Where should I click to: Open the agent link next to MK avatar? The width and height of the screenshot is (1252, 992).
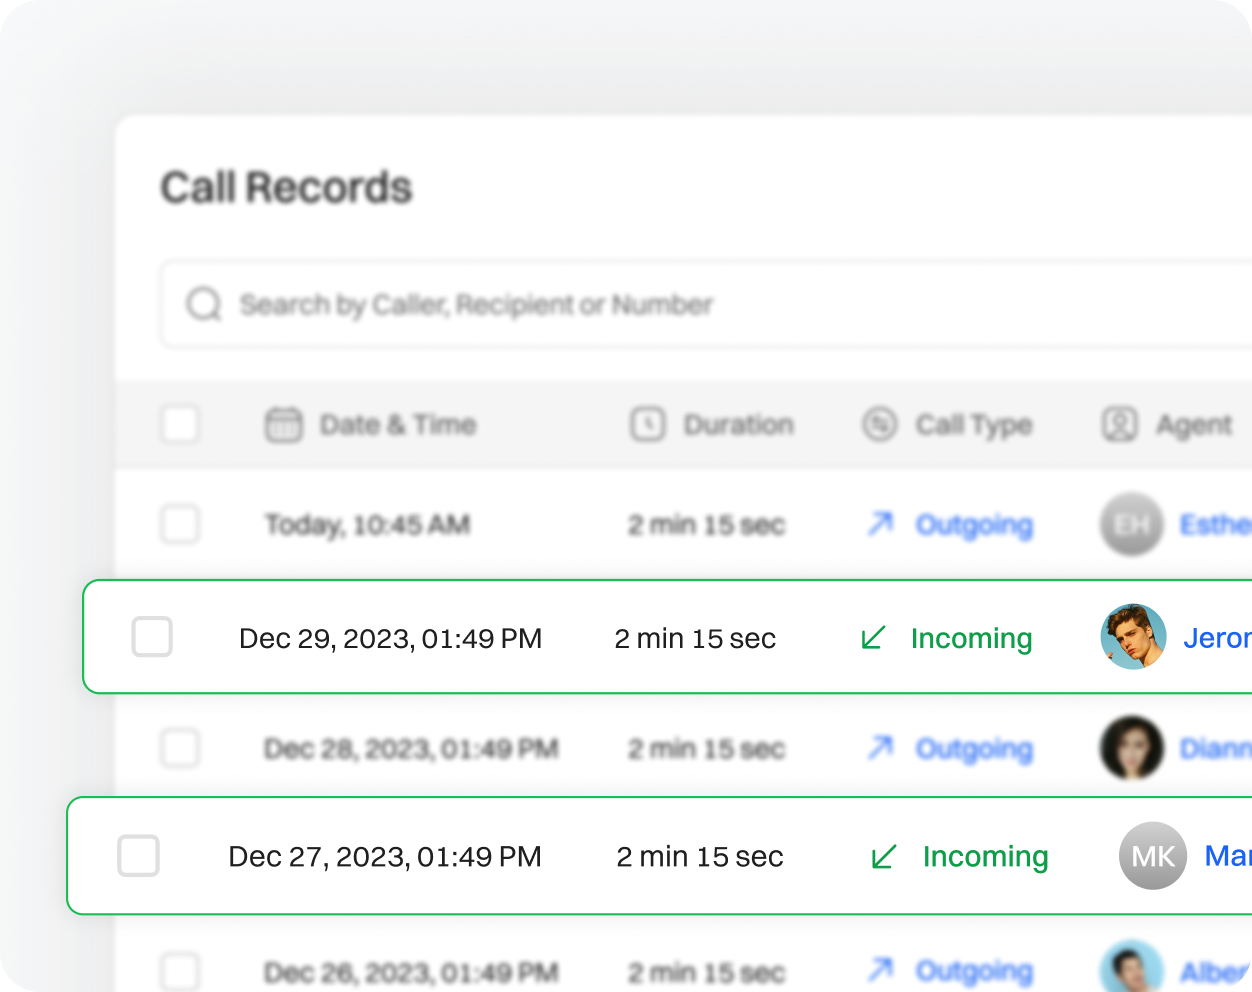coord(1227,856)
